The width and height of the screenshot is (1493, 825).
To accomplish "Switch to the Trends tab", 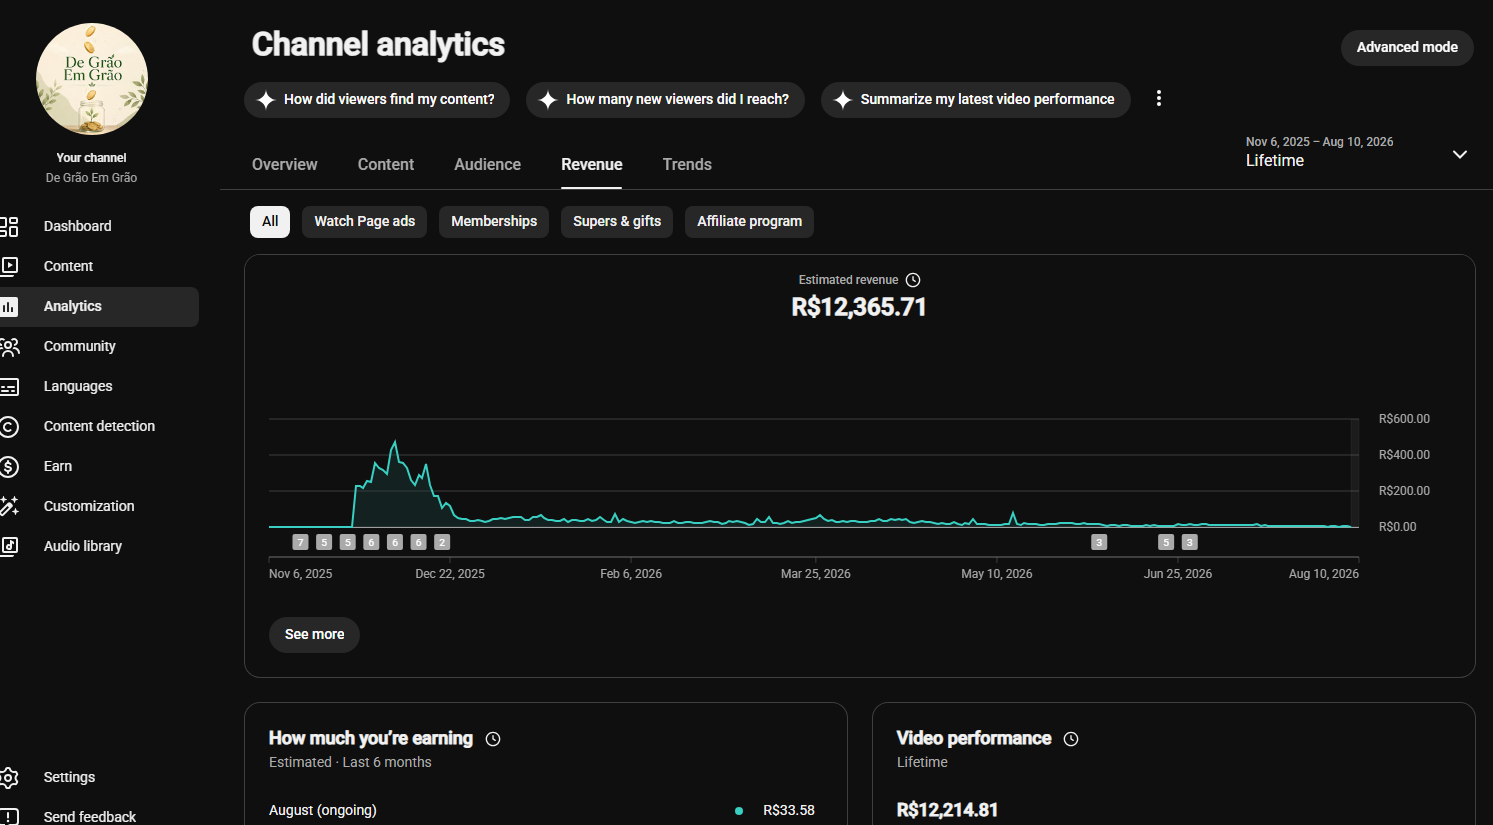I will click(687, 164).
